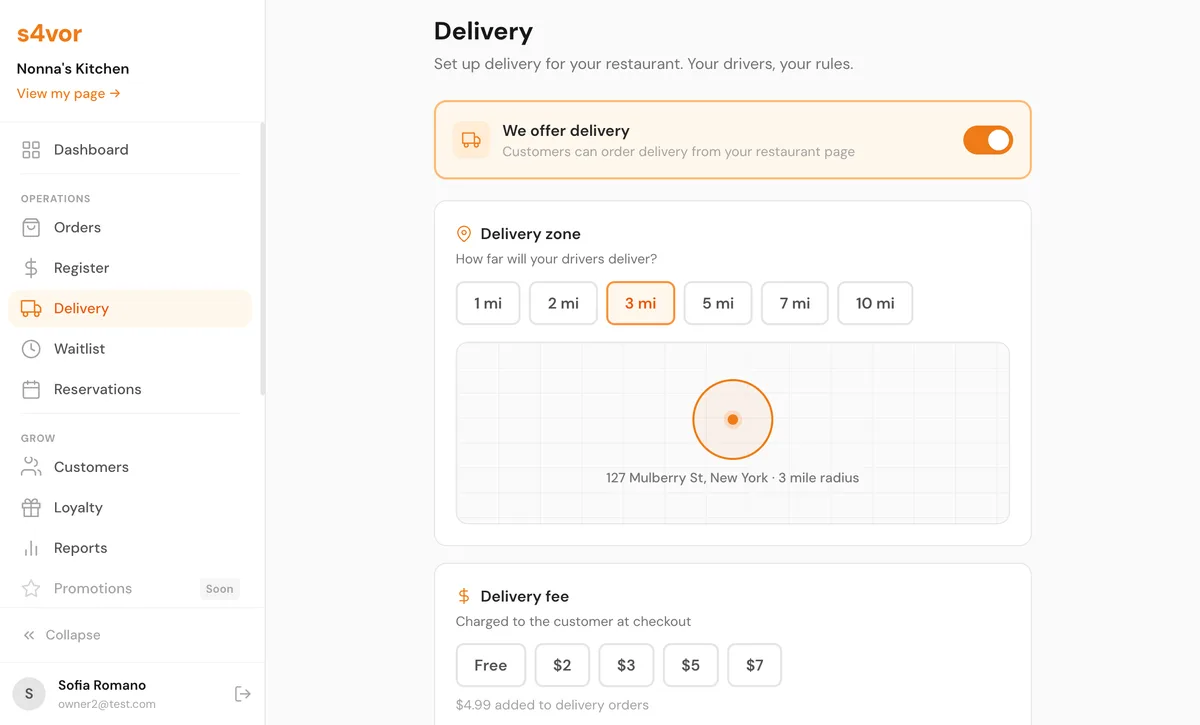Click the delivery truck icon in the banner

pyautogui.click(x=470, y=140)
